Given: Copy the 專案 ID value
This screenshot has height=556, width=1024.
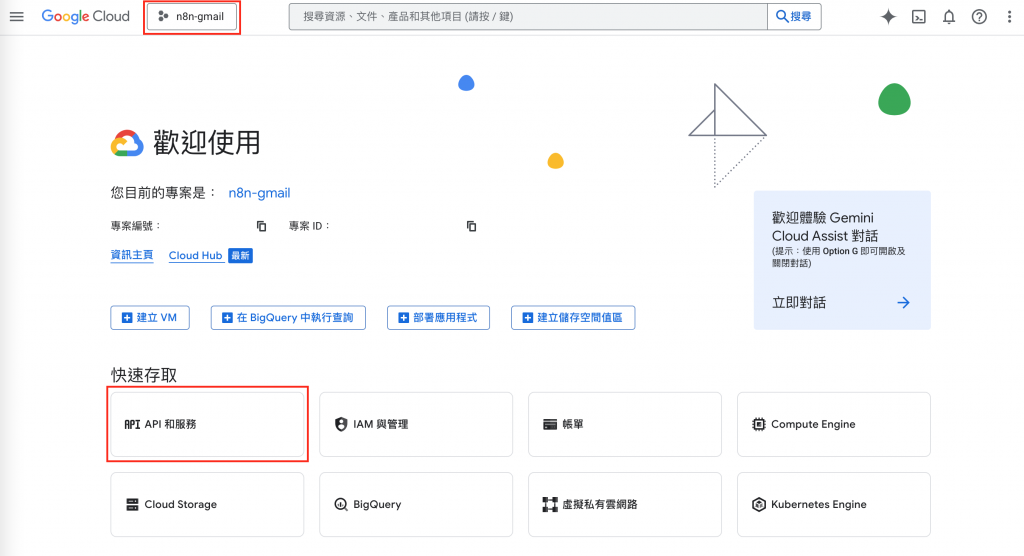Looking at the screenshot, I should pos(472,226).
